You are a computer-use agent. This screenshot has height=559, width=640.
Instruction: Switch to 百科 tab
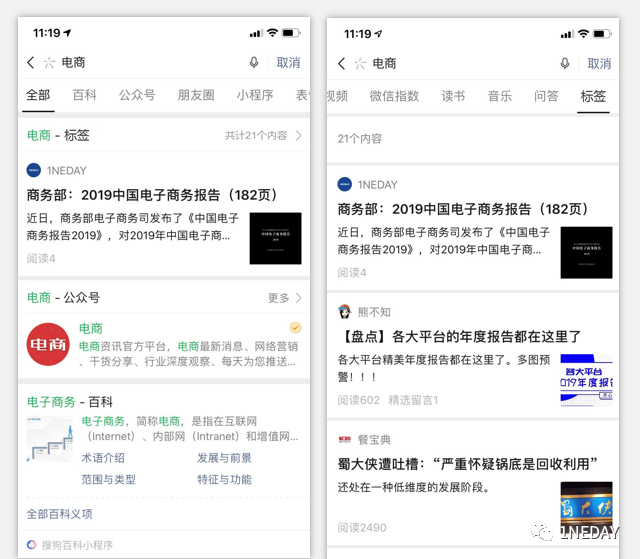84,95
